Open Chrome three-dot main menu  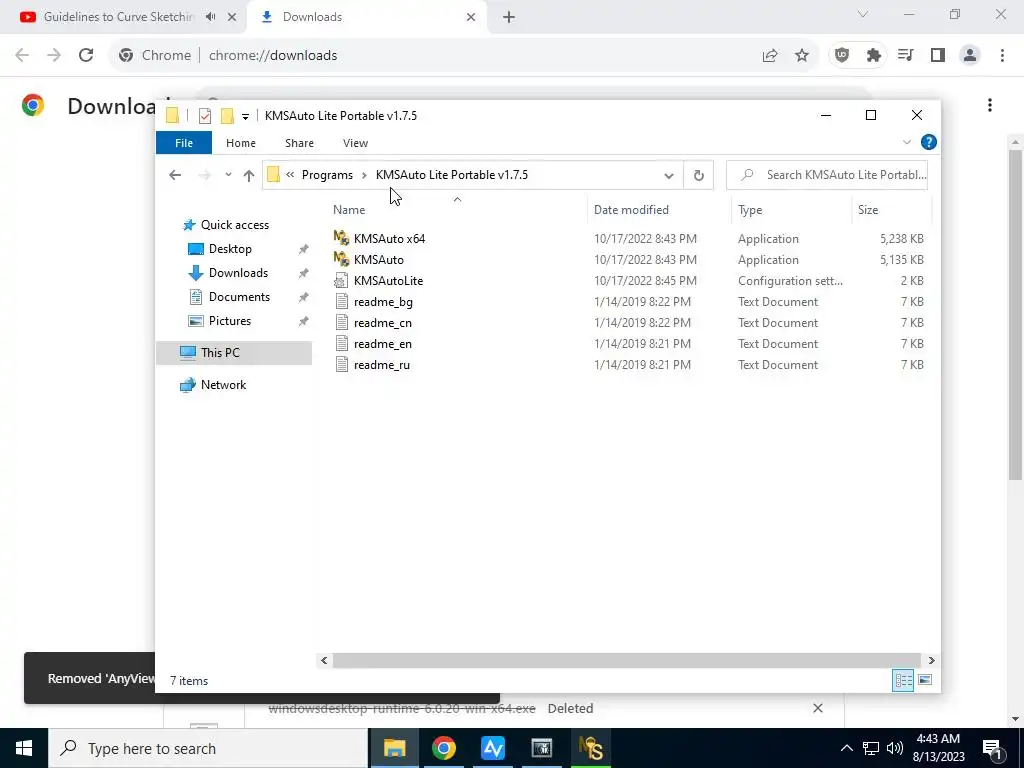[1002, 56]
